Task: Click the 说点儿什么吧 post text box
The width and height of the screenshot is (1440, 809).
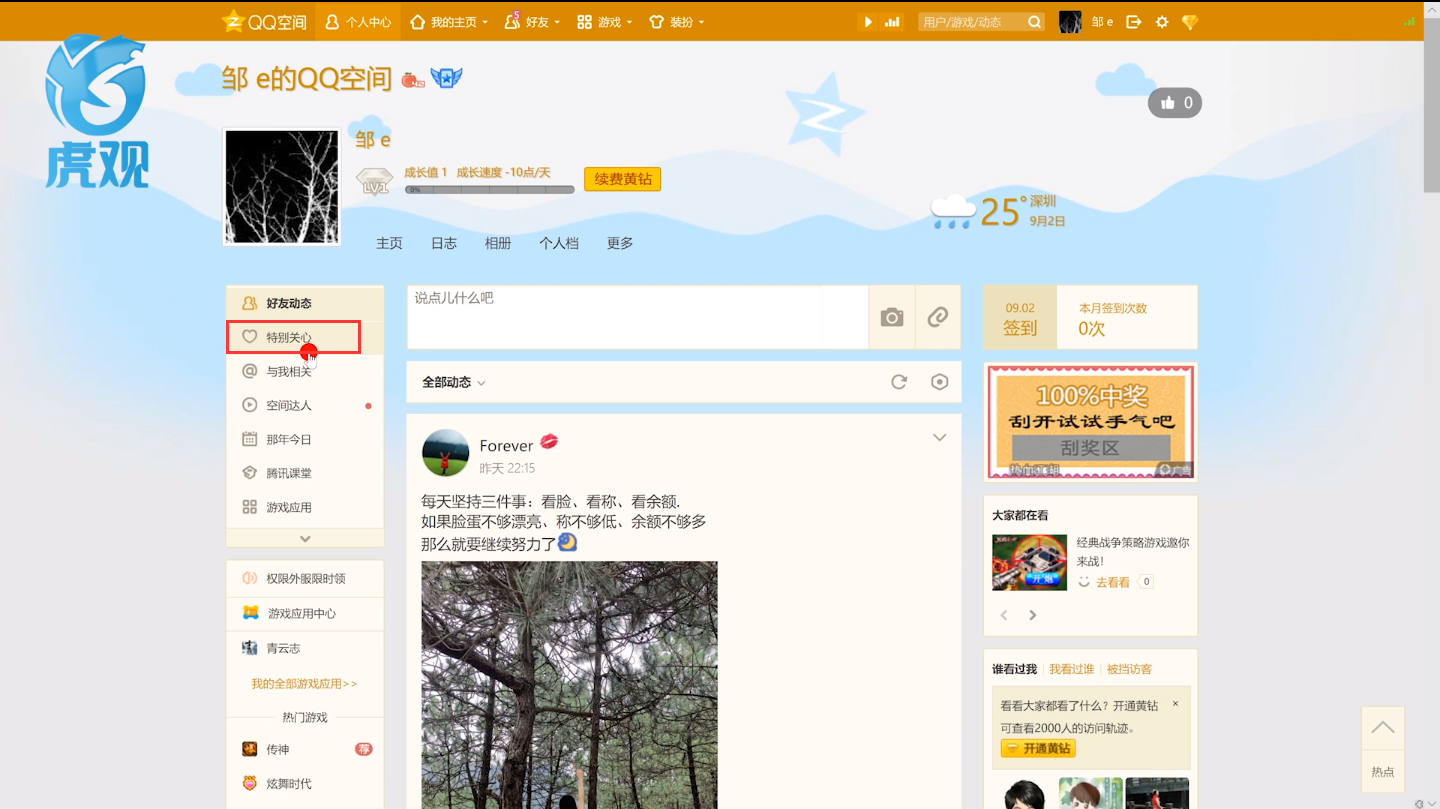Action: [637, 317]
